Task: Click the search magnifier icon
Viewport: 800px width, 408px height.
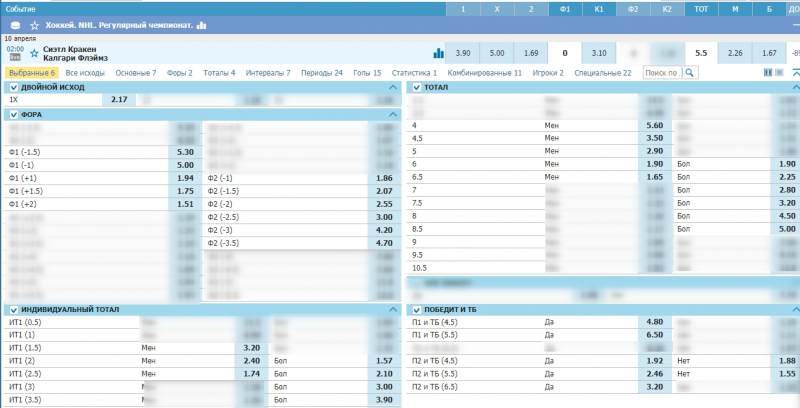Action: click(688, 73)
